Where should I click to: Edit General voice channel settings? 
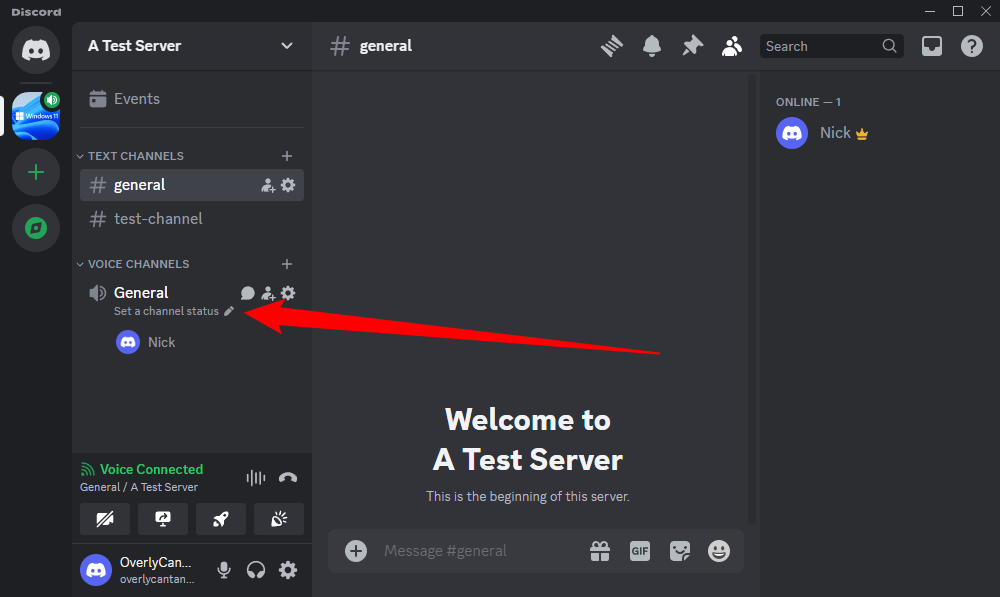pyautogui.click(x=288, y=293)
